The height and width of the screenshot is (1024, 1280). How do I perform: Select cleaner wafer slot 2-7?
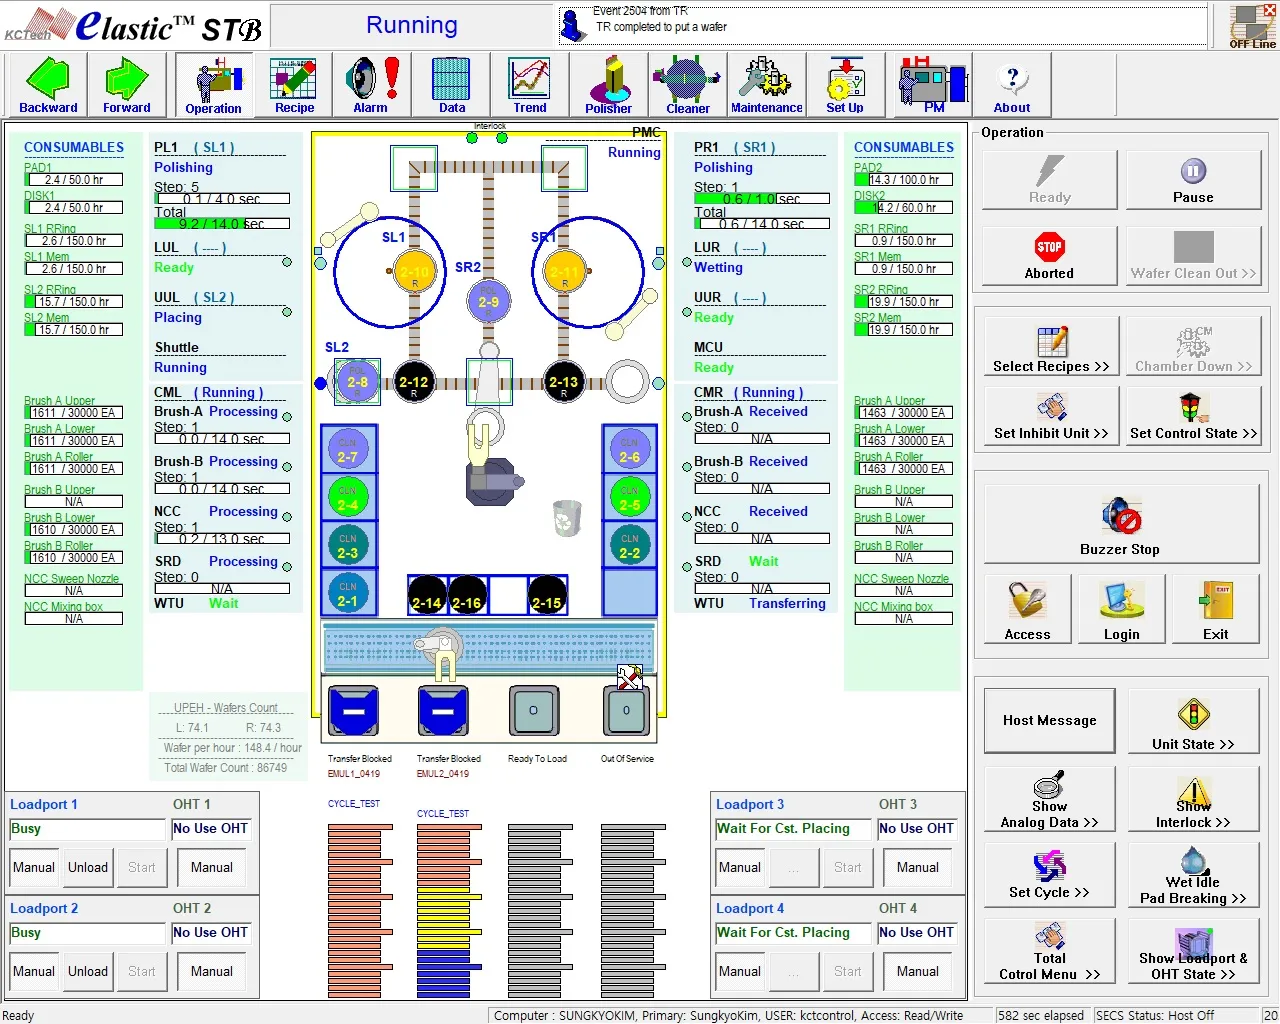pyautogui.click(x=347, y=451)
